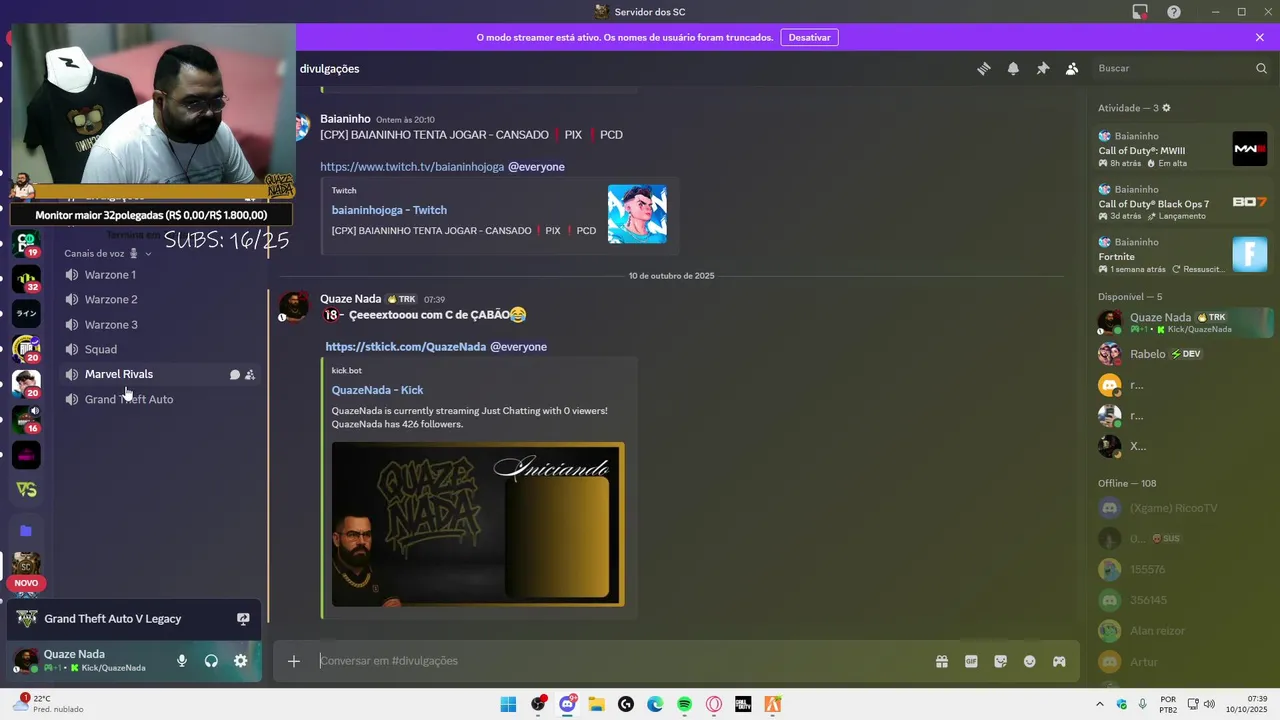Select offline member Artur
This screenshot has height=720, width=1280.
click(1182, 662)
